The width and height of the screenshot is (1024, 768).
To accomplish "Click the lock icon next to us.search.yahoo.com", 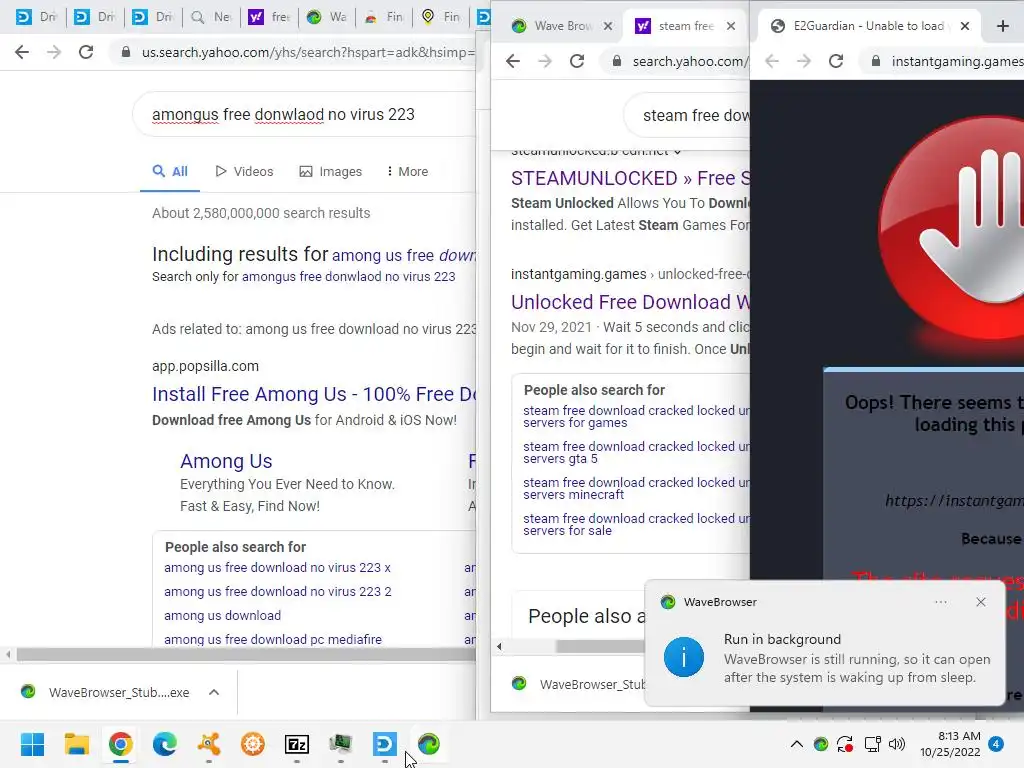I will [126, 52].
